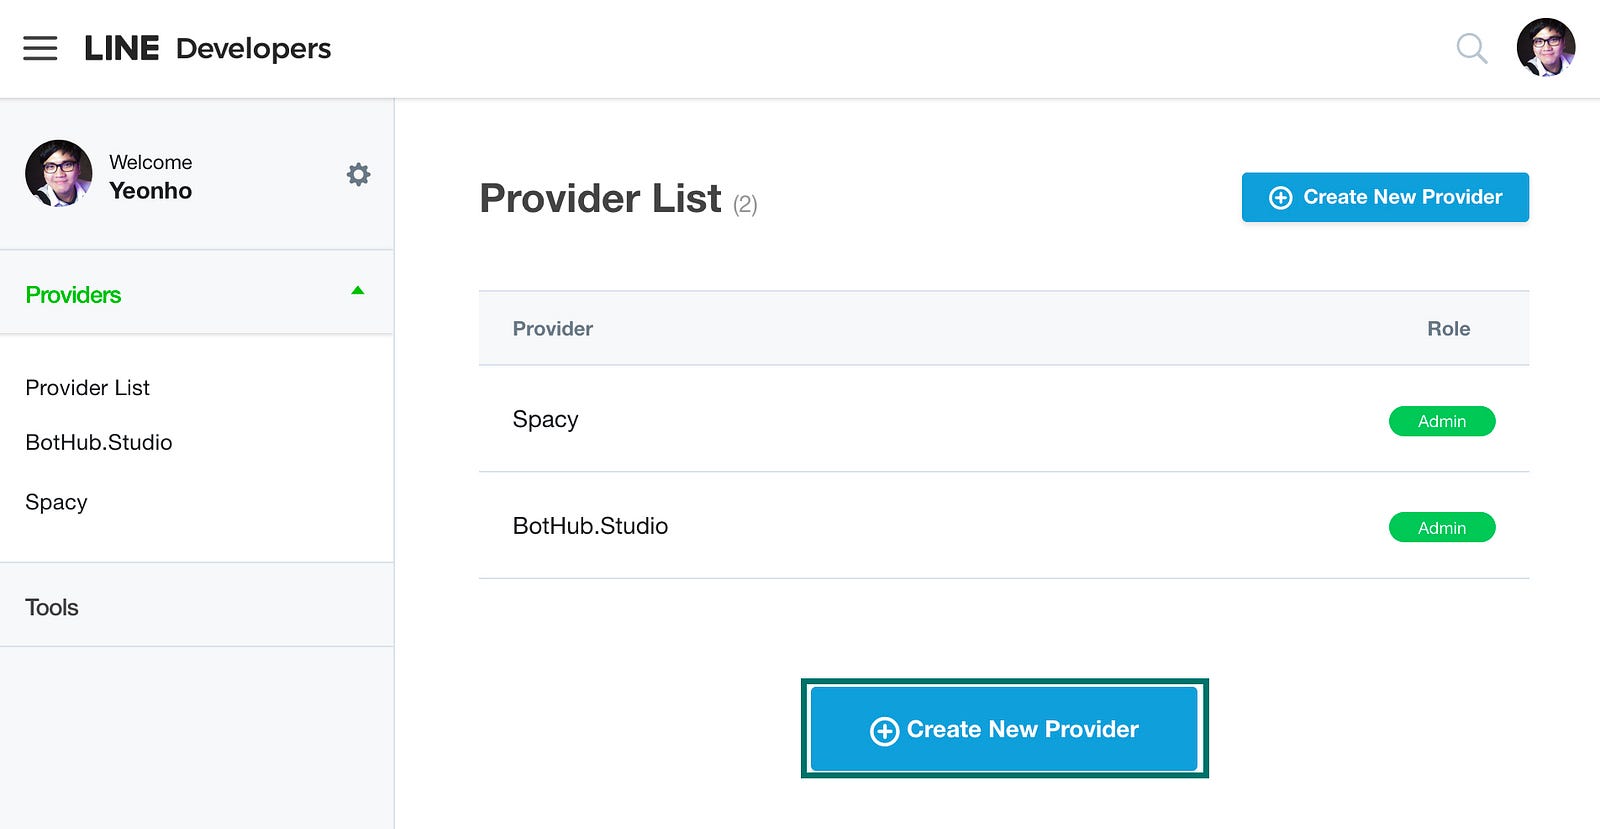Click Admin badge for BotHub.Studio

[x=1442, y=527]
